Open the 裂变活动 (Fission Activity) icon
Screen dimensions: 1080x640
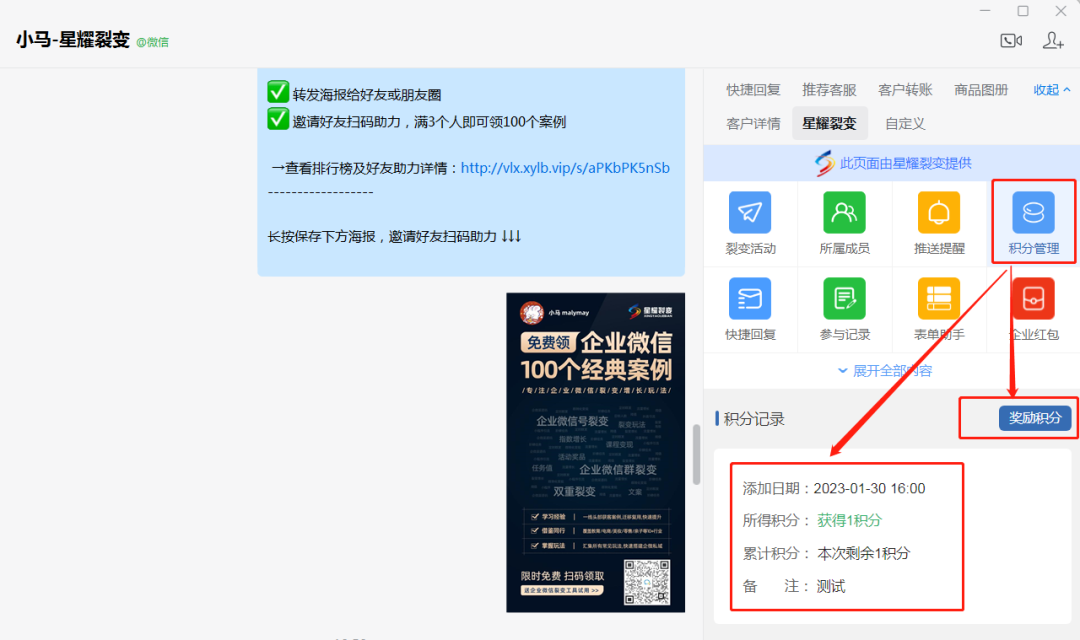pos(750,222)
